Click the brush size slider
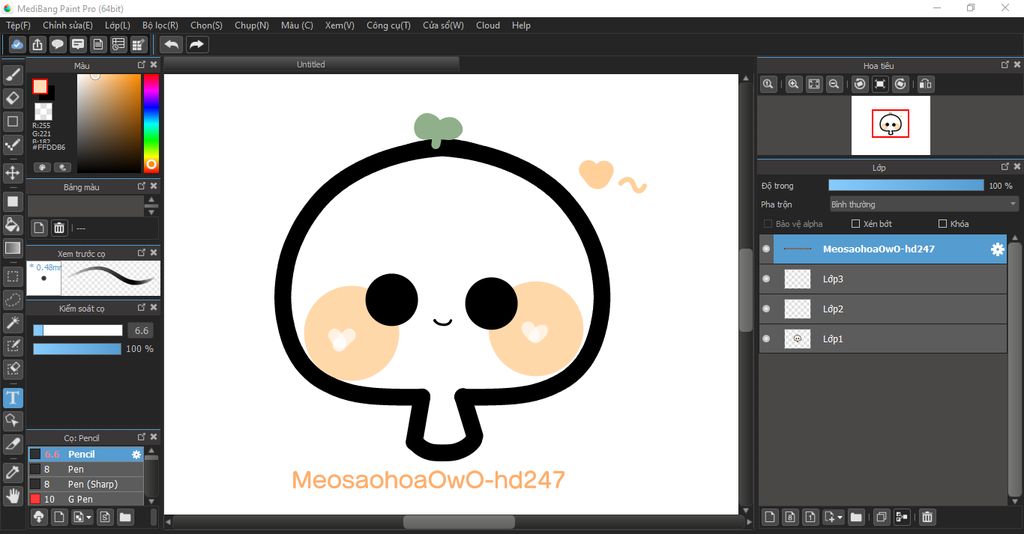 [x=78, y=330]
